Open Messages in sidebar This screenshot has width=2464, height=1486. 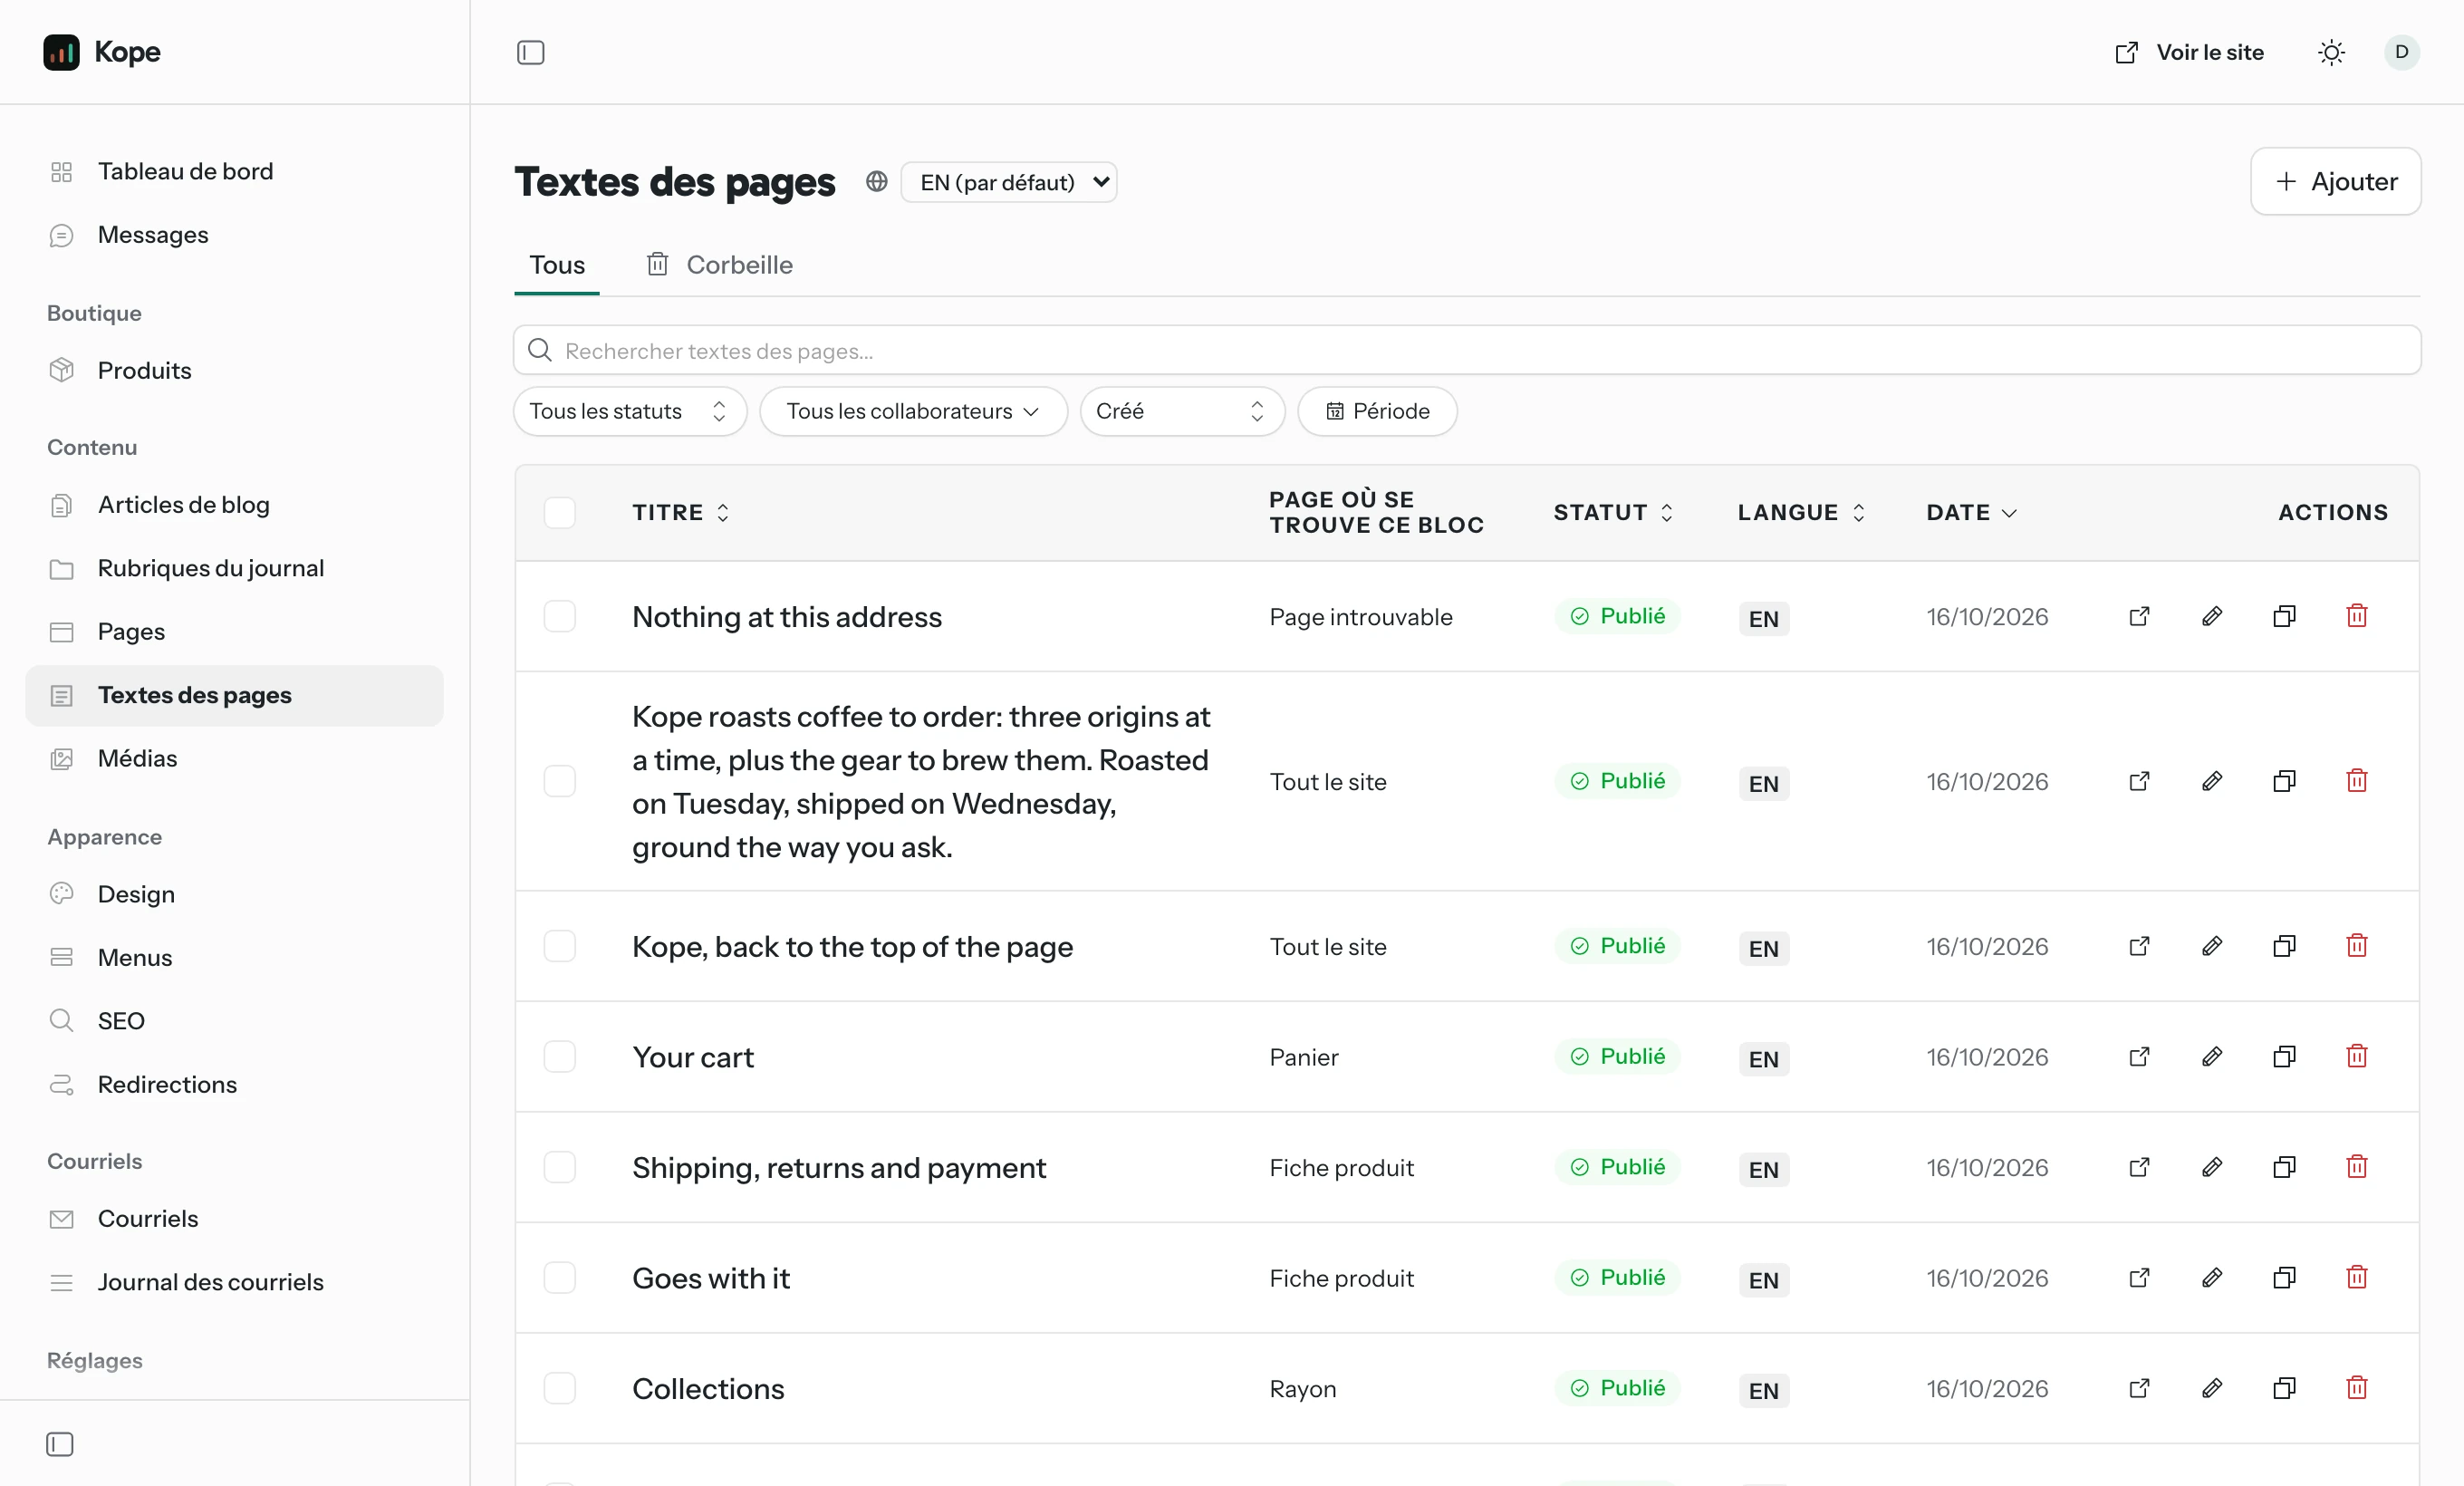tap(235, 235)
